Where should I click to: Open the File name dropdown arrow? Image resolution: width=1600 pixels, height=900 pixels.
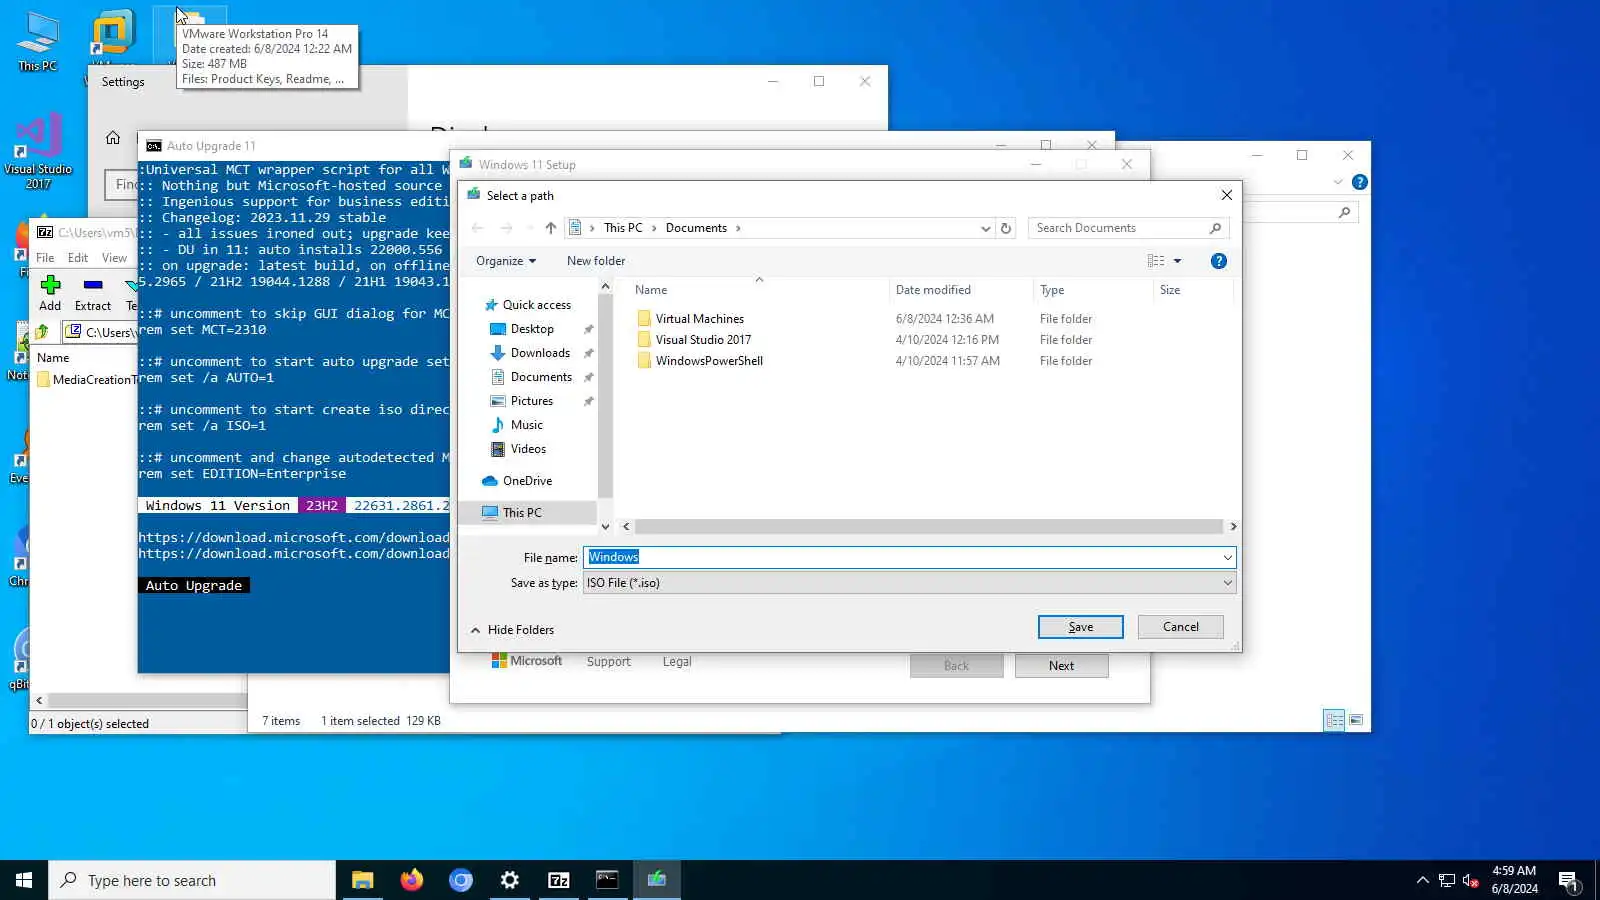[1228, 557]
